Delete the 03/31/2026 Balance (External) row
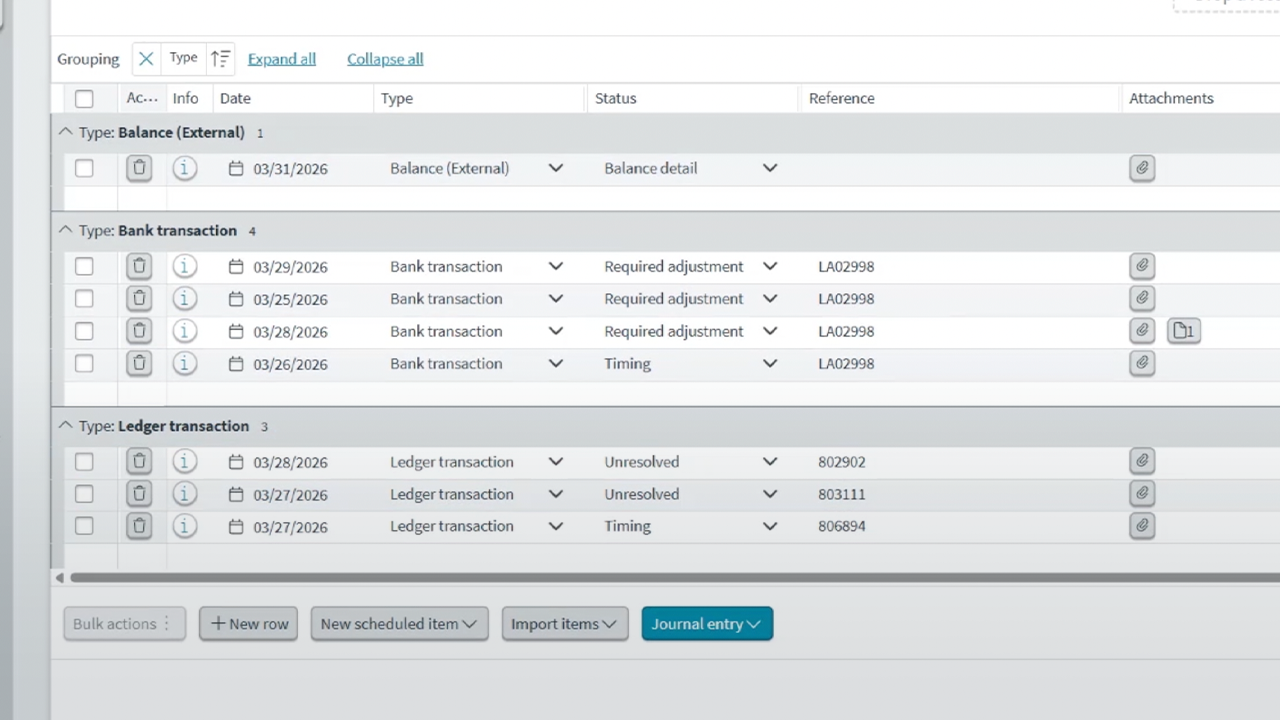Viewport: 1280px width, 720px height. [139, 168]
